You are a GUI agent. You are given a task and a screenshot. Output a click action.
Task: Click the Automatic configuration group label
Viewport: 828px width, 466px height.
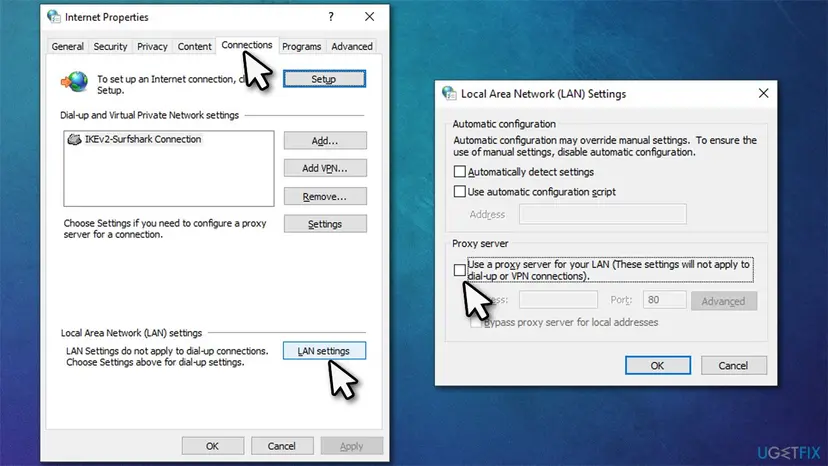pos(504,124)
